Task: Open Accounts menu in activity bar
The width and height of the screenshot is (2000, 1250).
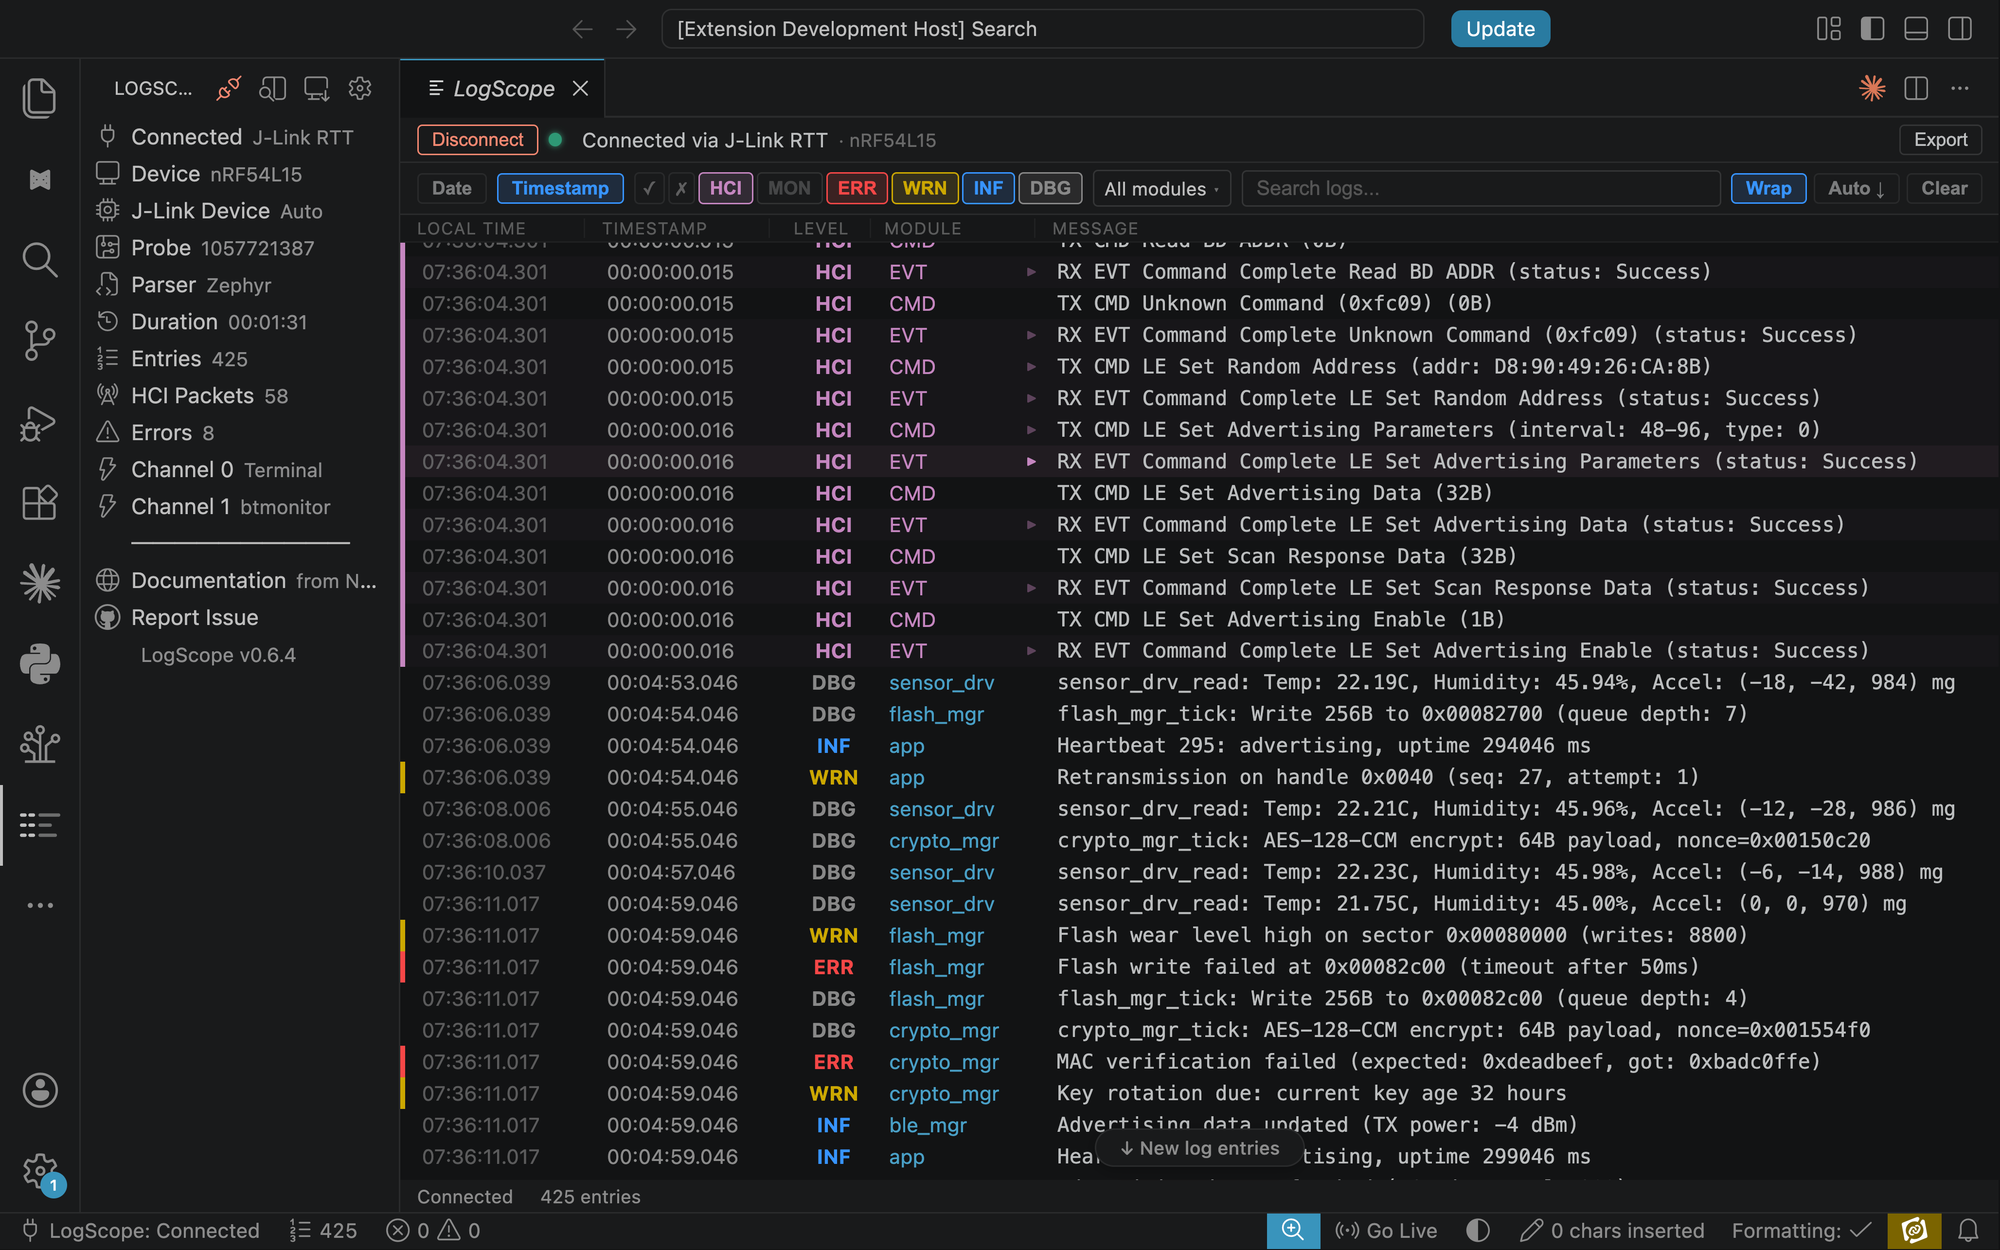Action: coord(40,1090)
